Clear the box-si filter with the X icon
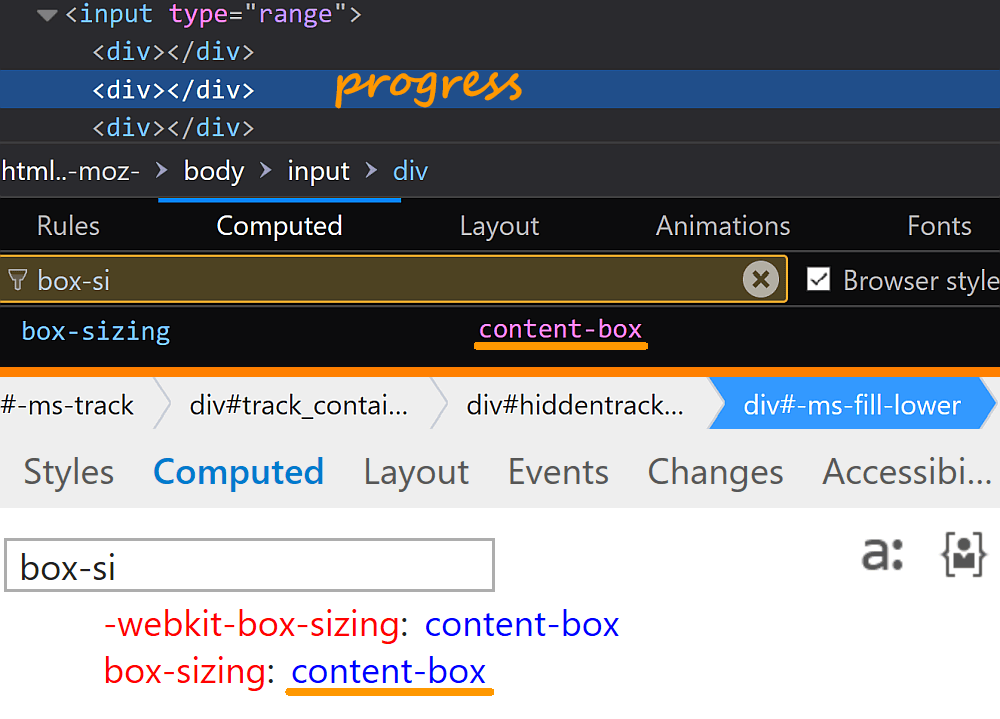This screenshot has height=719, width=1000. [x=761, y=280]
